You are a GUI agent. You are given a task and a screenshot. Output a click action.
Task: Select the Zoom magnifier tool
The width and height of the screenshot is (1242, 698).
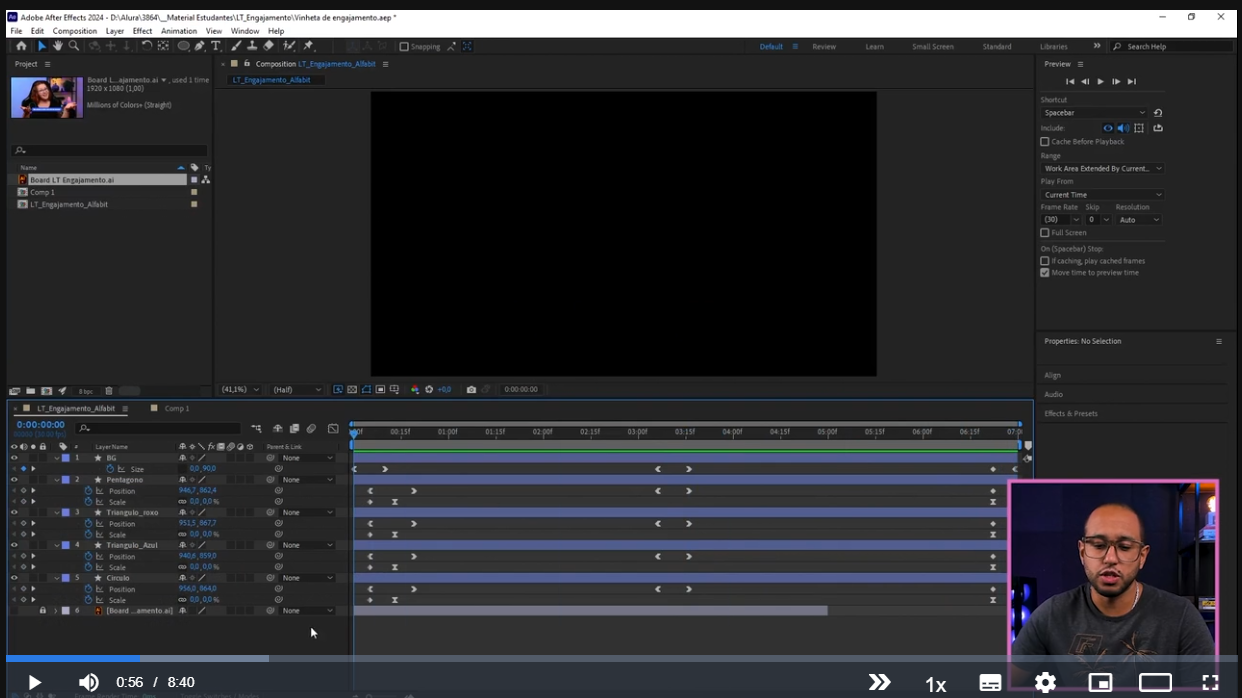pyautogui.click(x=74, y=46)
